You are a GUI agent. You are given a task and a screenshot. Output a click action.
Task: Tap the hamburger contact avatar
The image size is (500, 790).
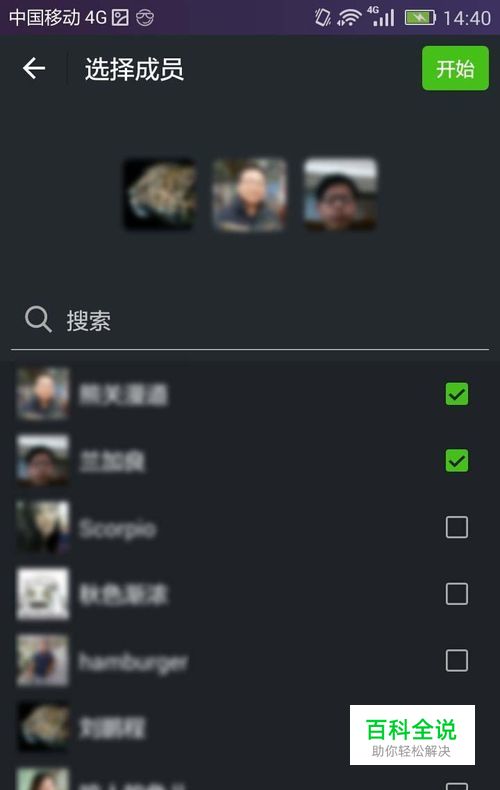tap(43, 660)
